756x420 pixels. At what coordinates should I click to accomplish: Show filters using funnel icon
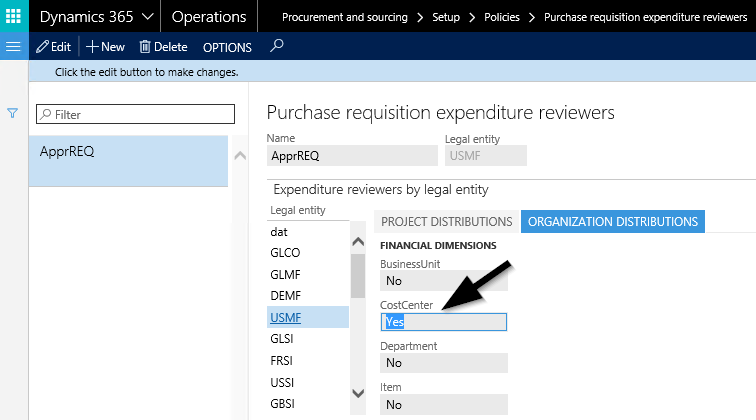[x=13, y=114]
